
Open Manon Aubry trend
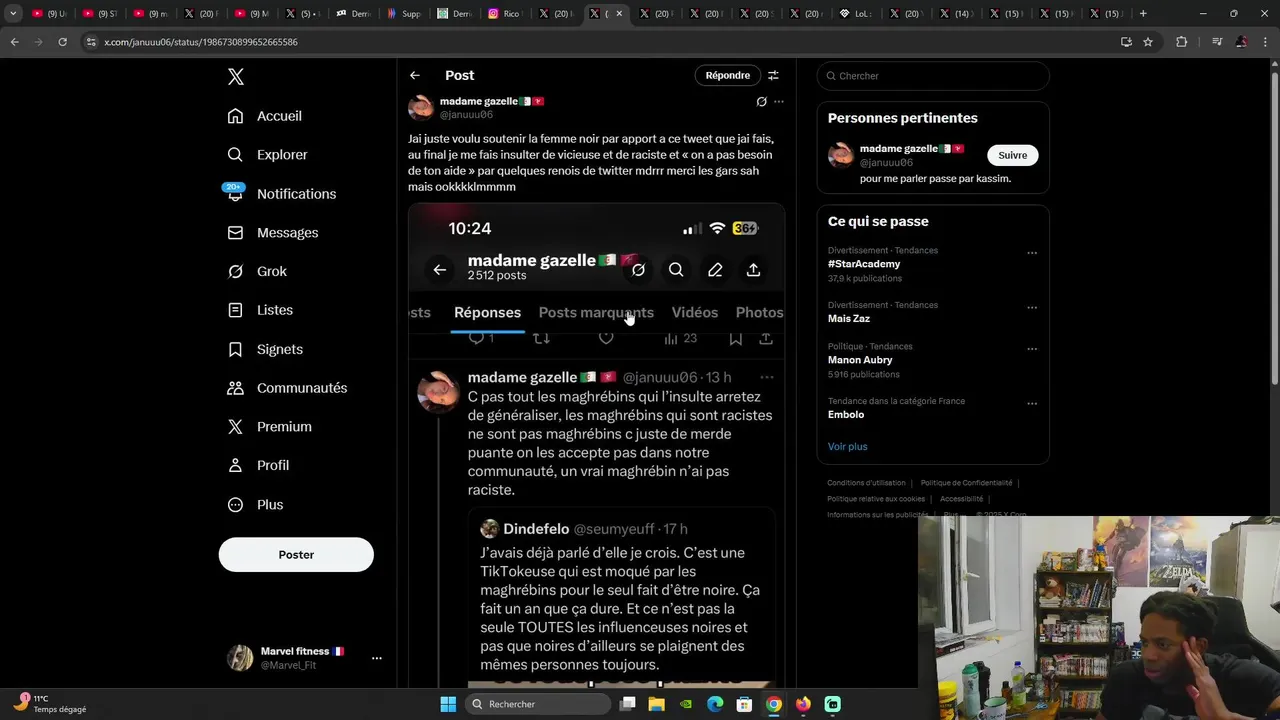coord(860,360)
